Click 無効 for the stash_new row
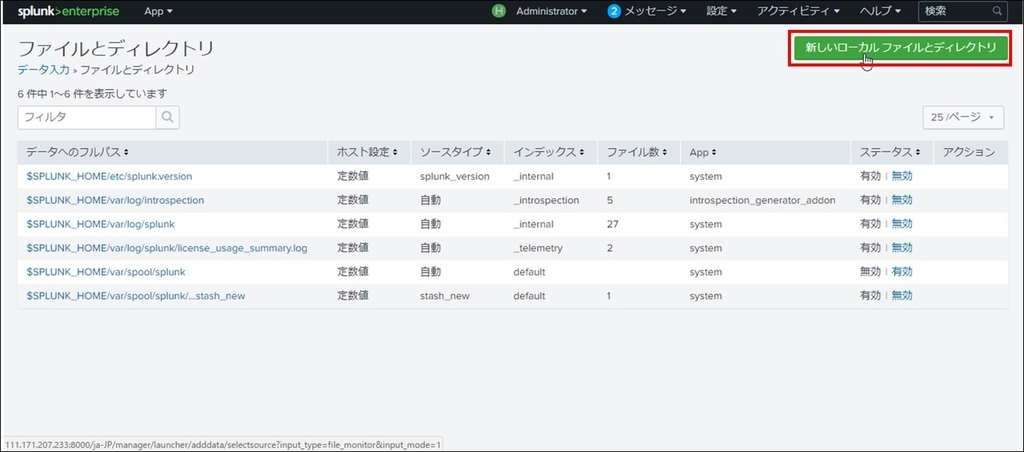 pyautogui.click(x=902, y=295)
